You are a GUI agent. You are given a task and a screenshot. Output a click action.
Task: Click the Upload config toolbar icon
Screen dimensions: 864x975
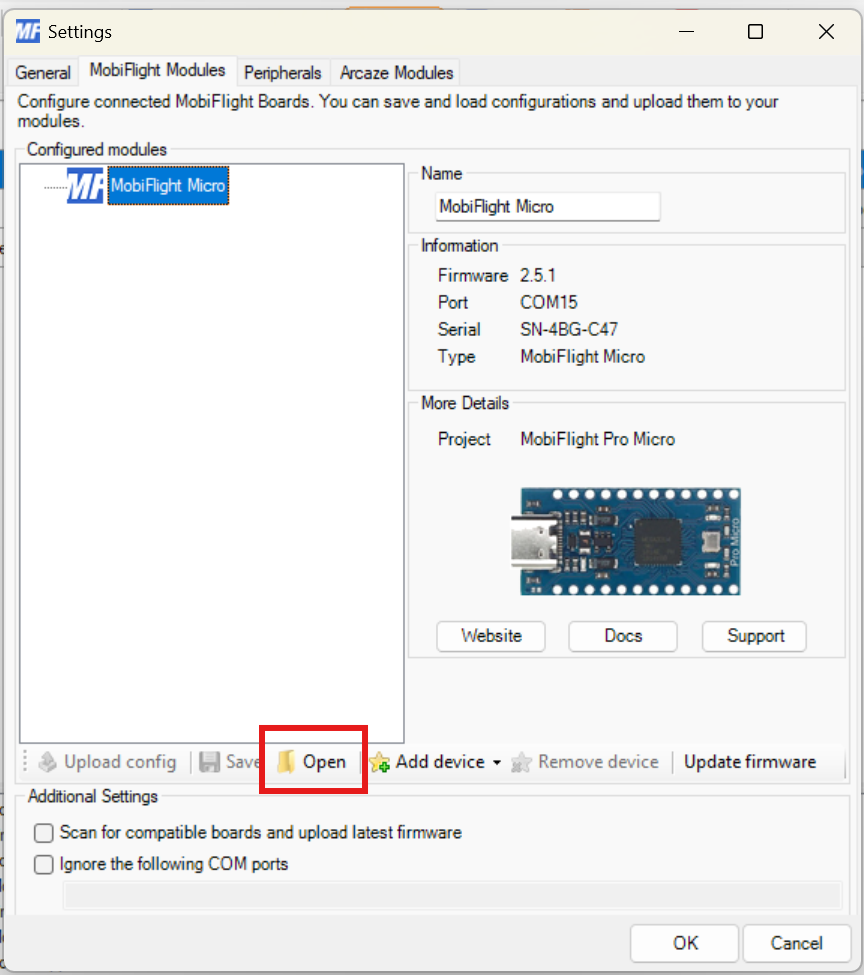47,762
